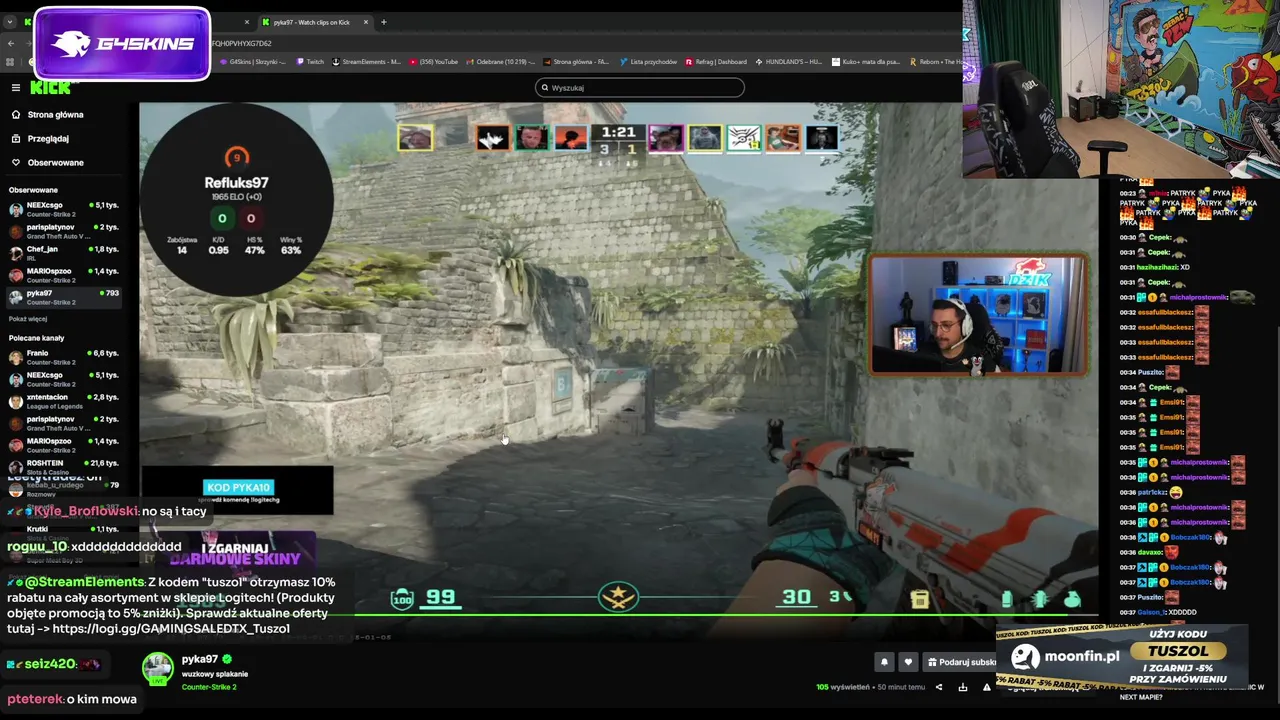Open the Refrag Dashboard bookmark
The height and width of the screenshot is (720, 1280).
716,62
